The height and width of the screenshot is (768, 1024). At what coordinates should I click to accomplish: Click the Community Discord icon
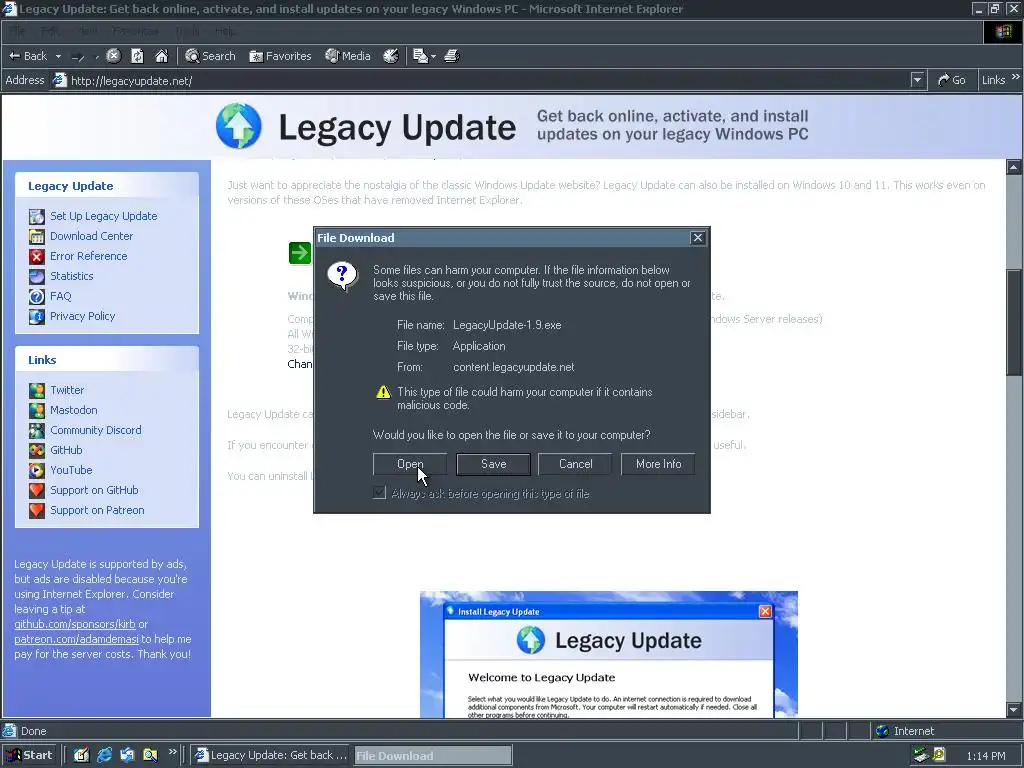(37, 430)
